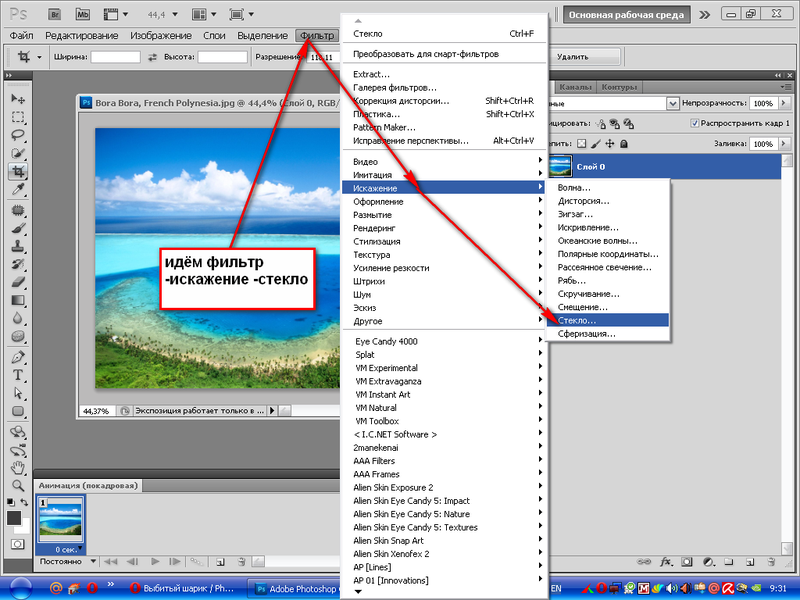Toggle lock transparent pixels in Layers

[581, 144]
